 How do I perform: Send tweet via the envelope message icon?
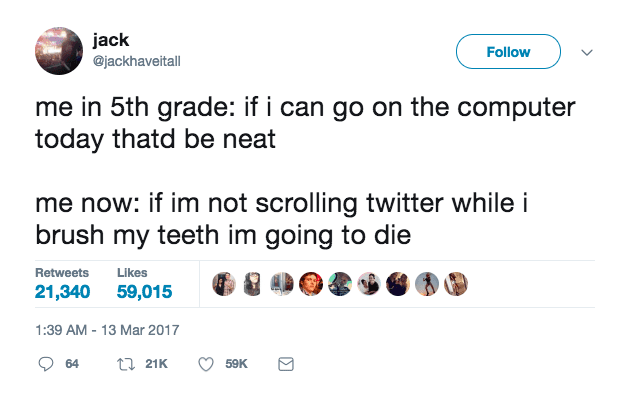285,365
